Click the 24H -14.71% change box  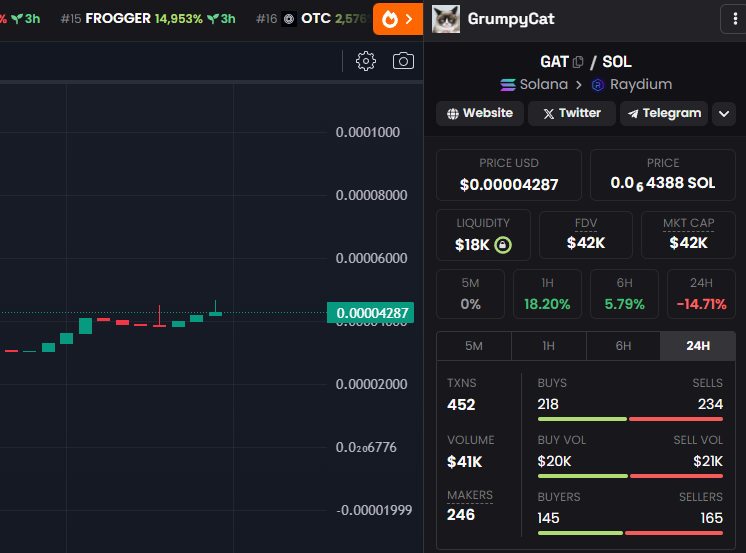pos(701,294)
